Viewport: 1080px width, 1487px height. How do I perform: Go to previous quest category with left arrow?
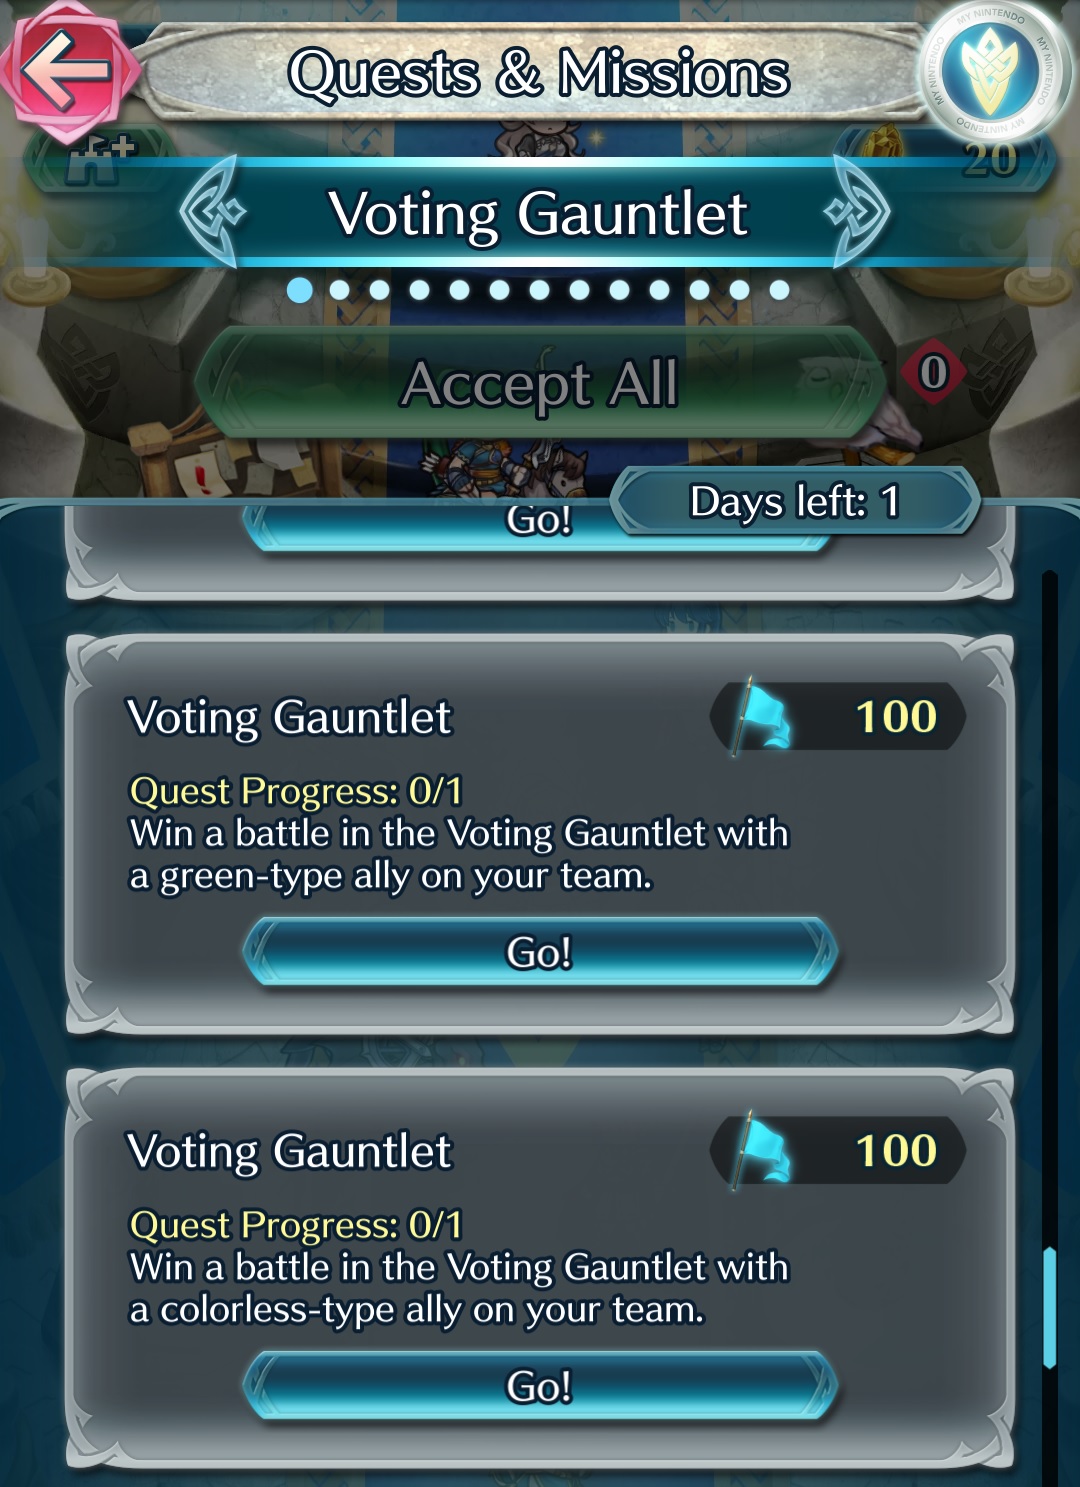click(x=212, y=212)
